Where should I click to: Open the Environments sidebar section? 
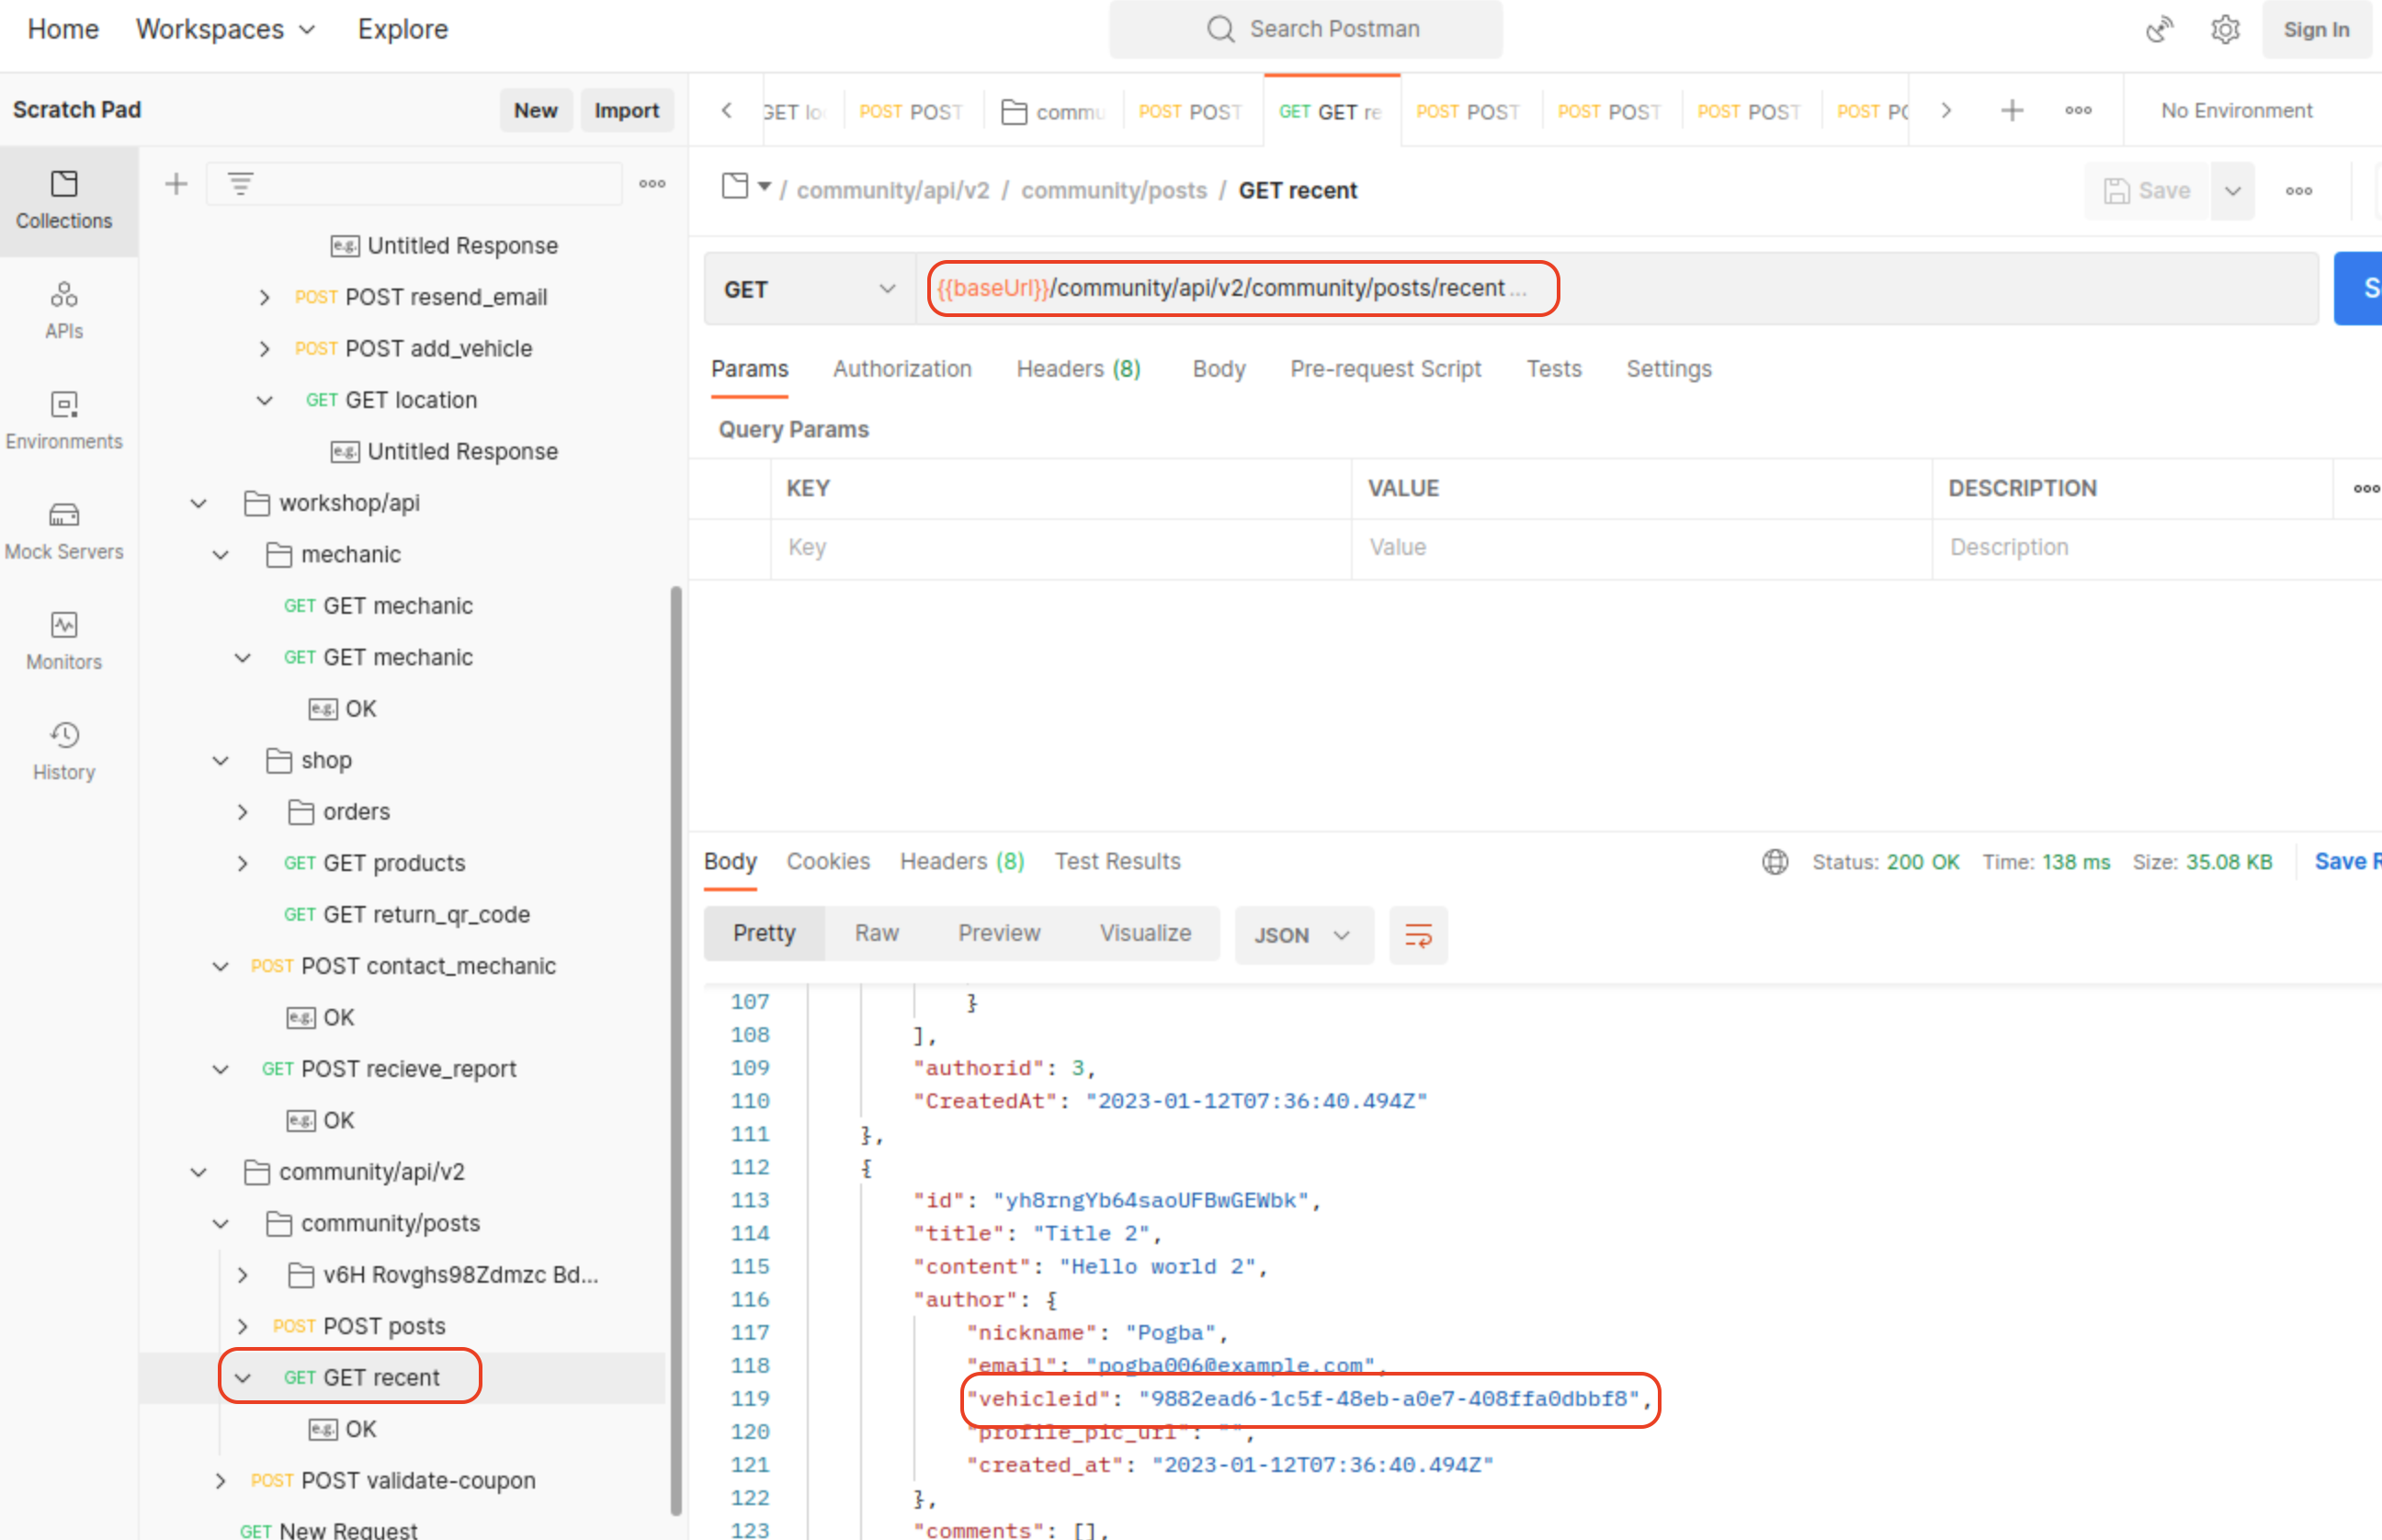(64, 420)
